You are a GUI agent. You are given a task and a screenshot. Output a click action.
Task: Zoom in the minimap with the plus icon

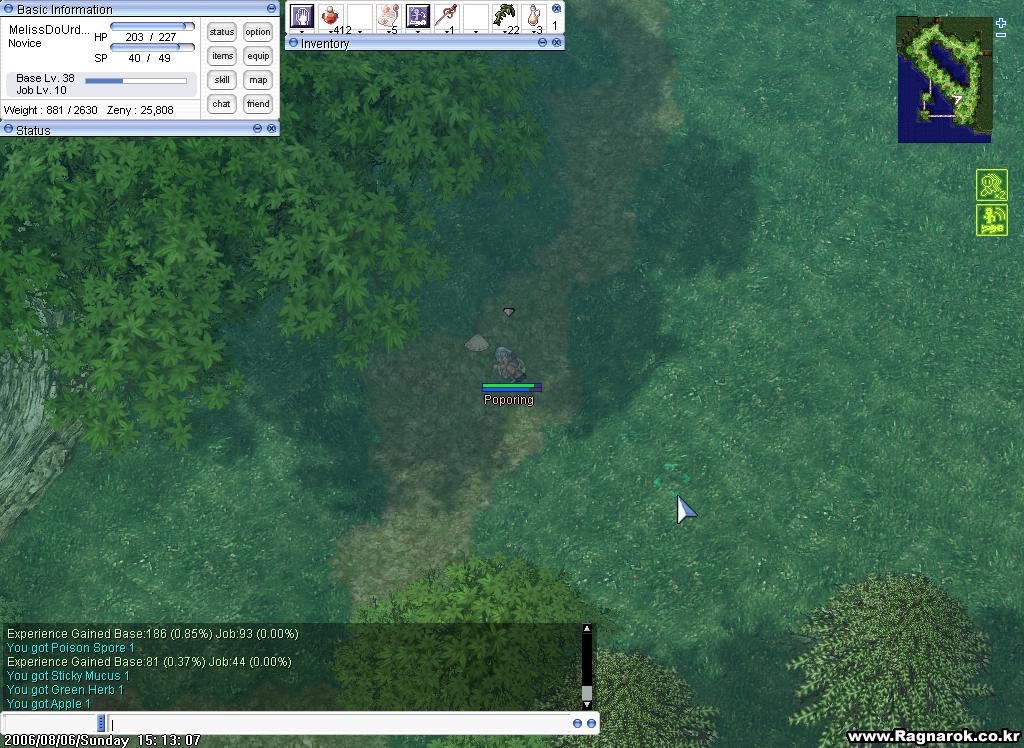[x=1001, y=23]
